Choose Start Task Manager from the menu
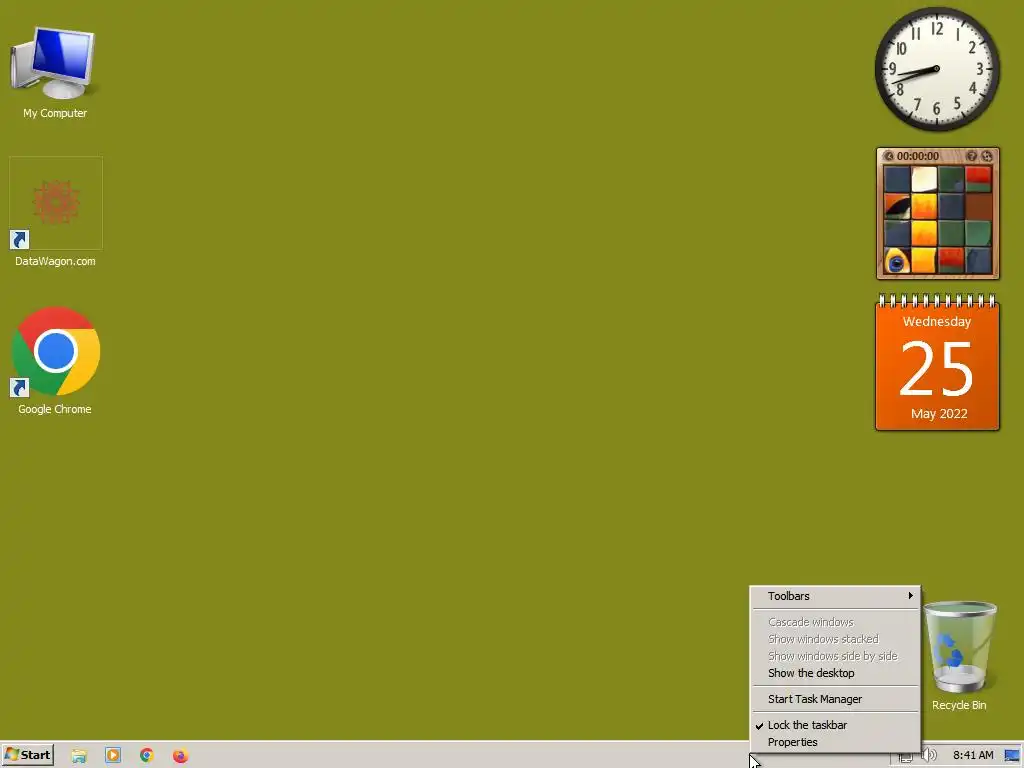Screen dimensions: 1024x768 point(835,699)
